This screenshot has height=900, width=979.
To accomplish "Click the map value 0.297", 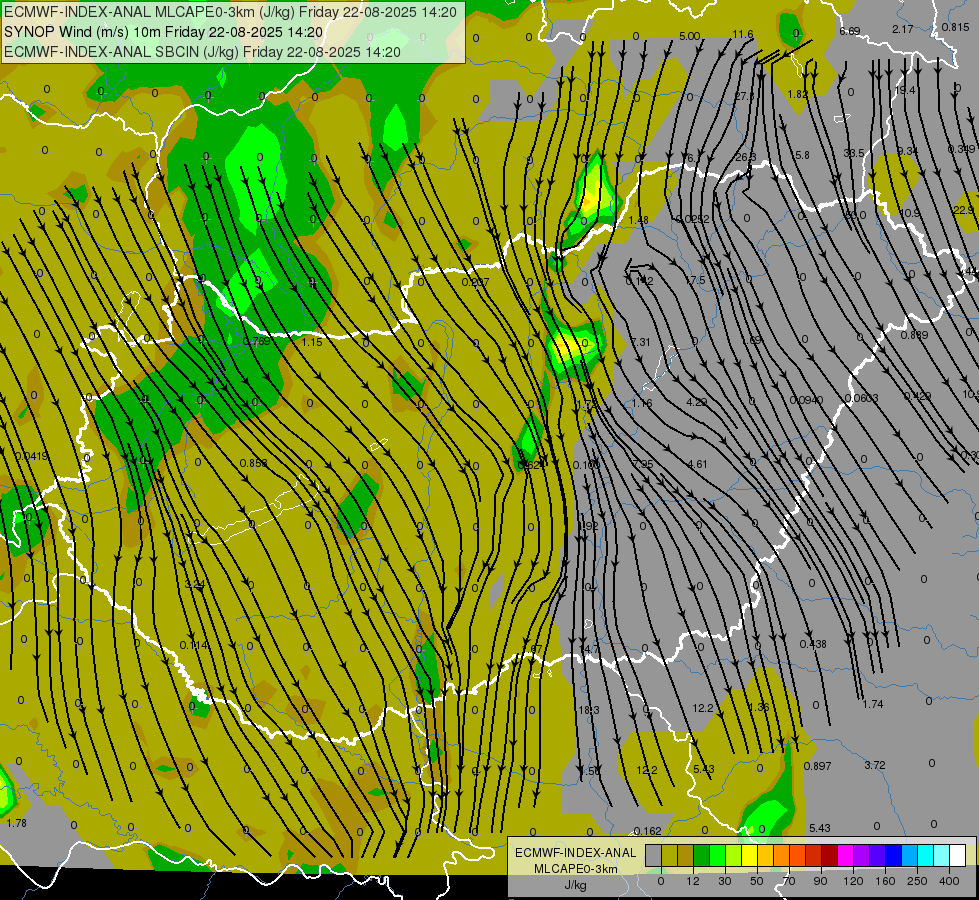I will click(475, 282).
